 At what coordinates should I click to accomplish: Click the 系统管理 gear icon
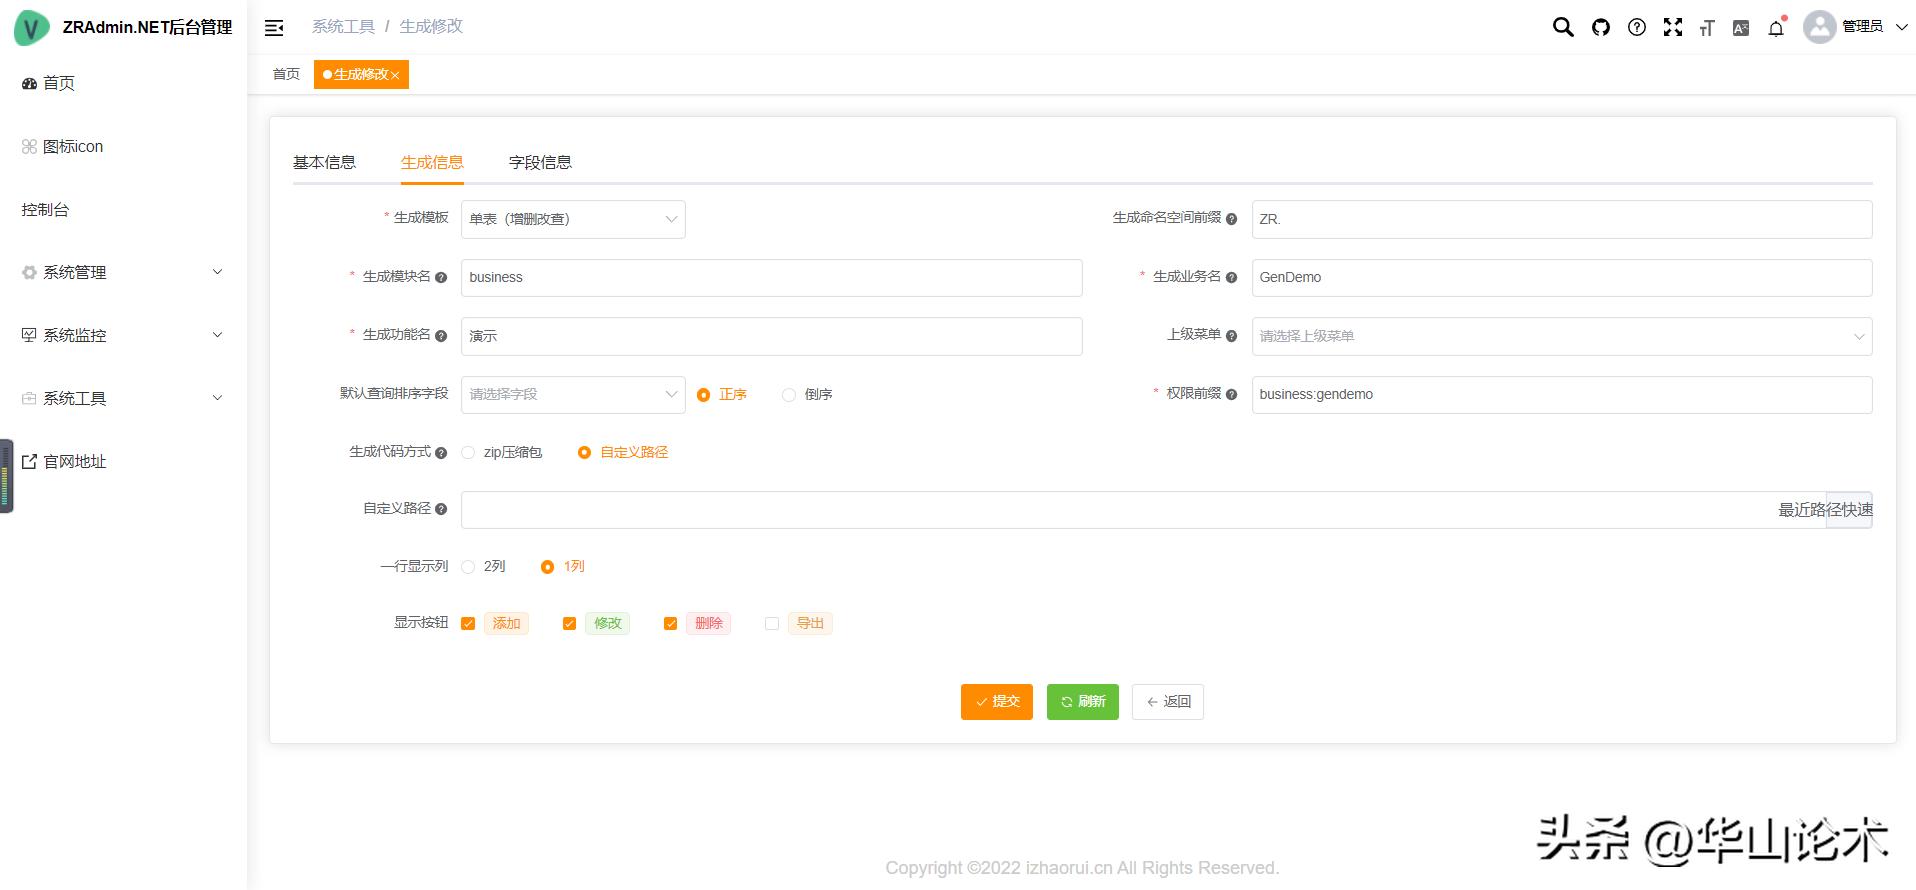tap(29, 272)
